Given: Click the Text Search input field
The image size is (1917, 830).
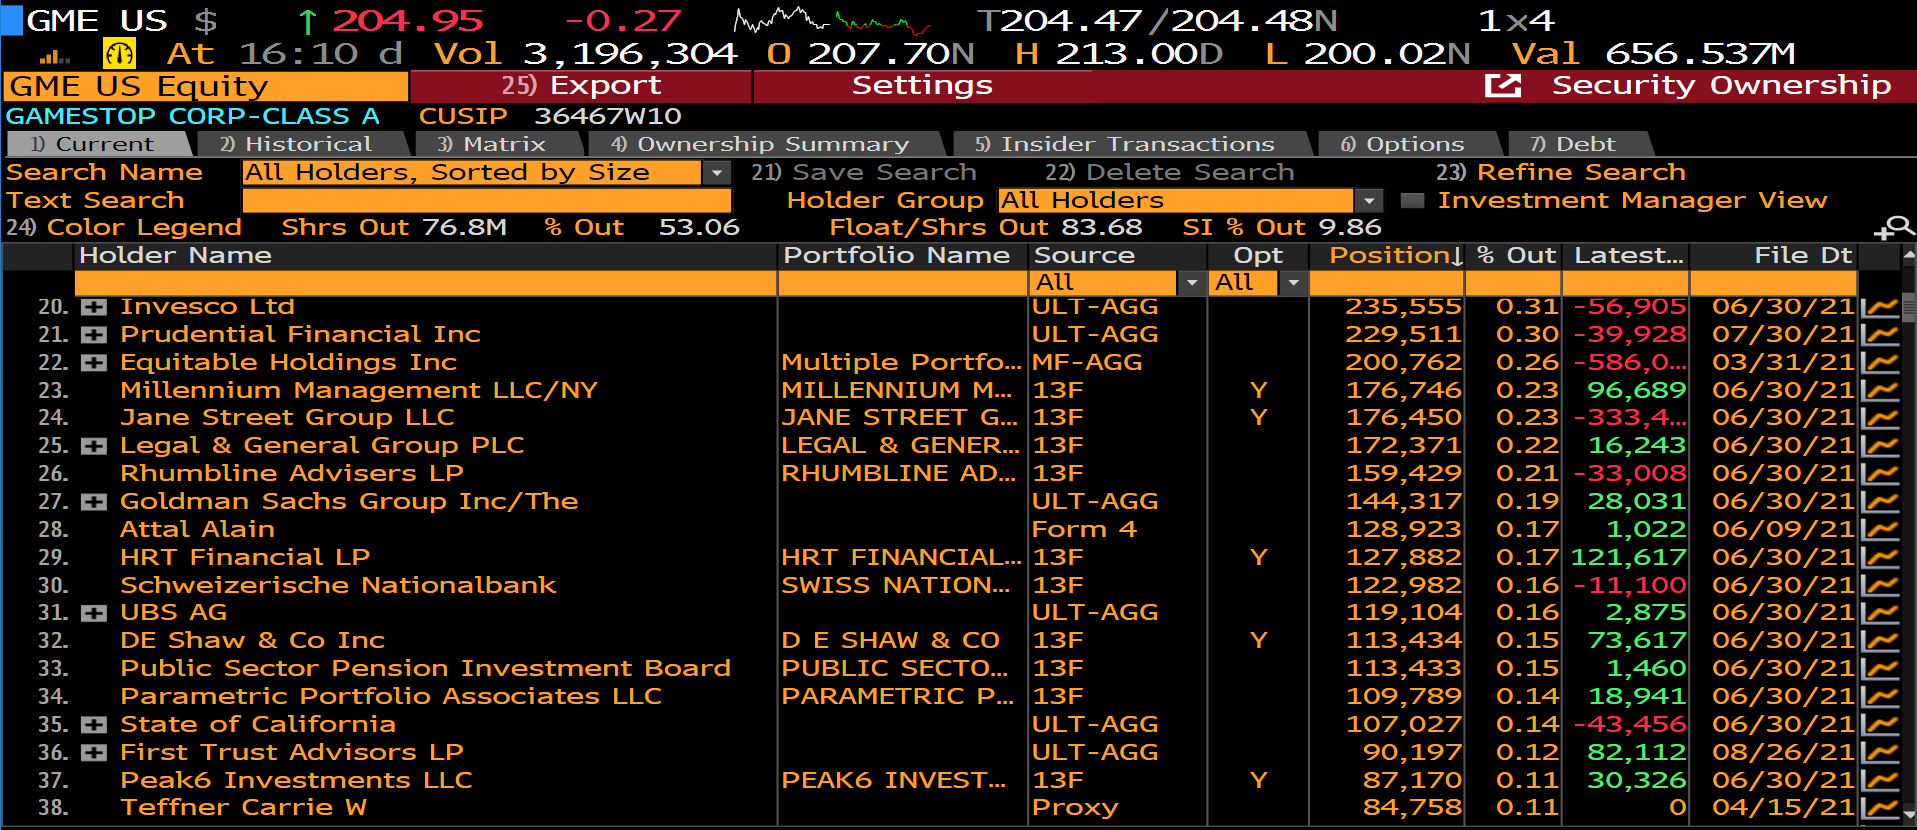Looking at the screenshot, I should 487,201.
